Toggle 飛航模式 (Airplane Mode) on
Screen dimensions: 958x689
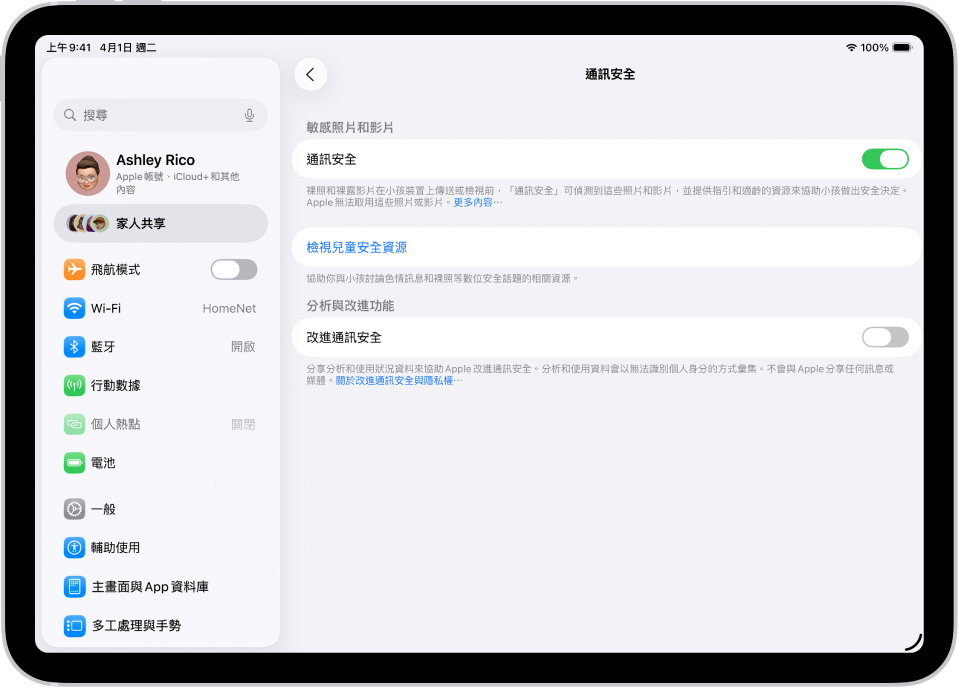(233, 269)
